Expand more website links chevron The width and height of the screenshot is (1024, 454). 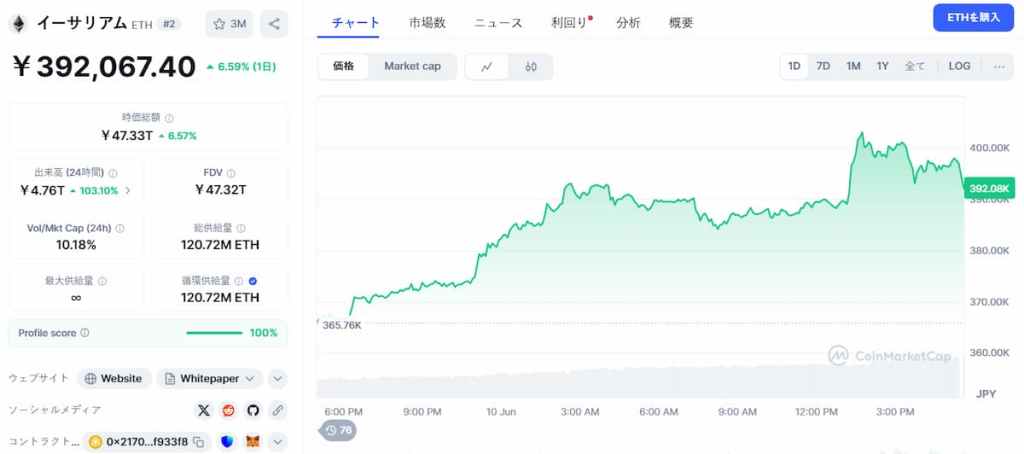(x=278, y=379)
